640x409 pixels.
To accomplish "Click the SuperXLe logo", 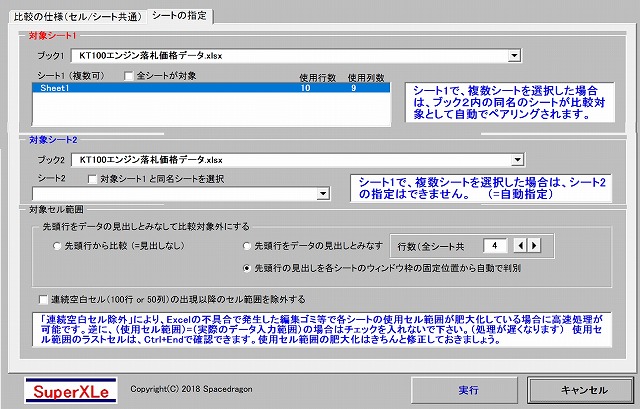I will point(71,391).
